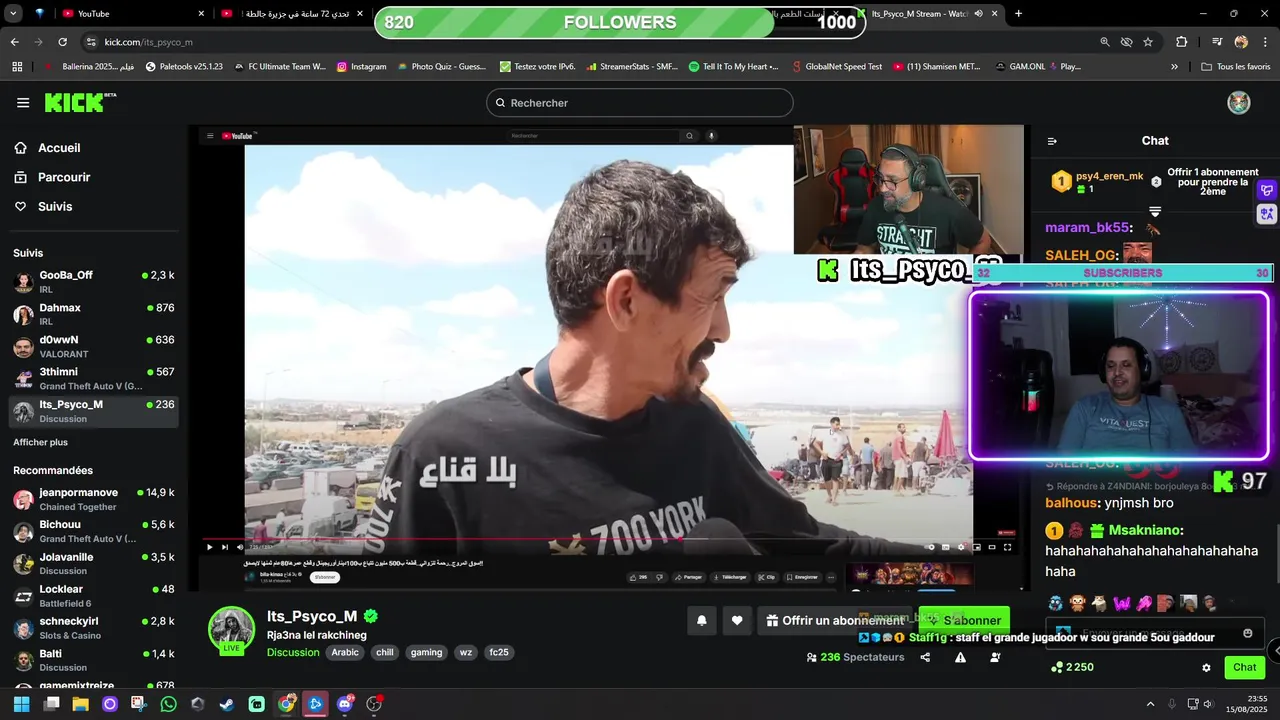Open Windows Start menu
The image size is (1280, 720).
21,704
